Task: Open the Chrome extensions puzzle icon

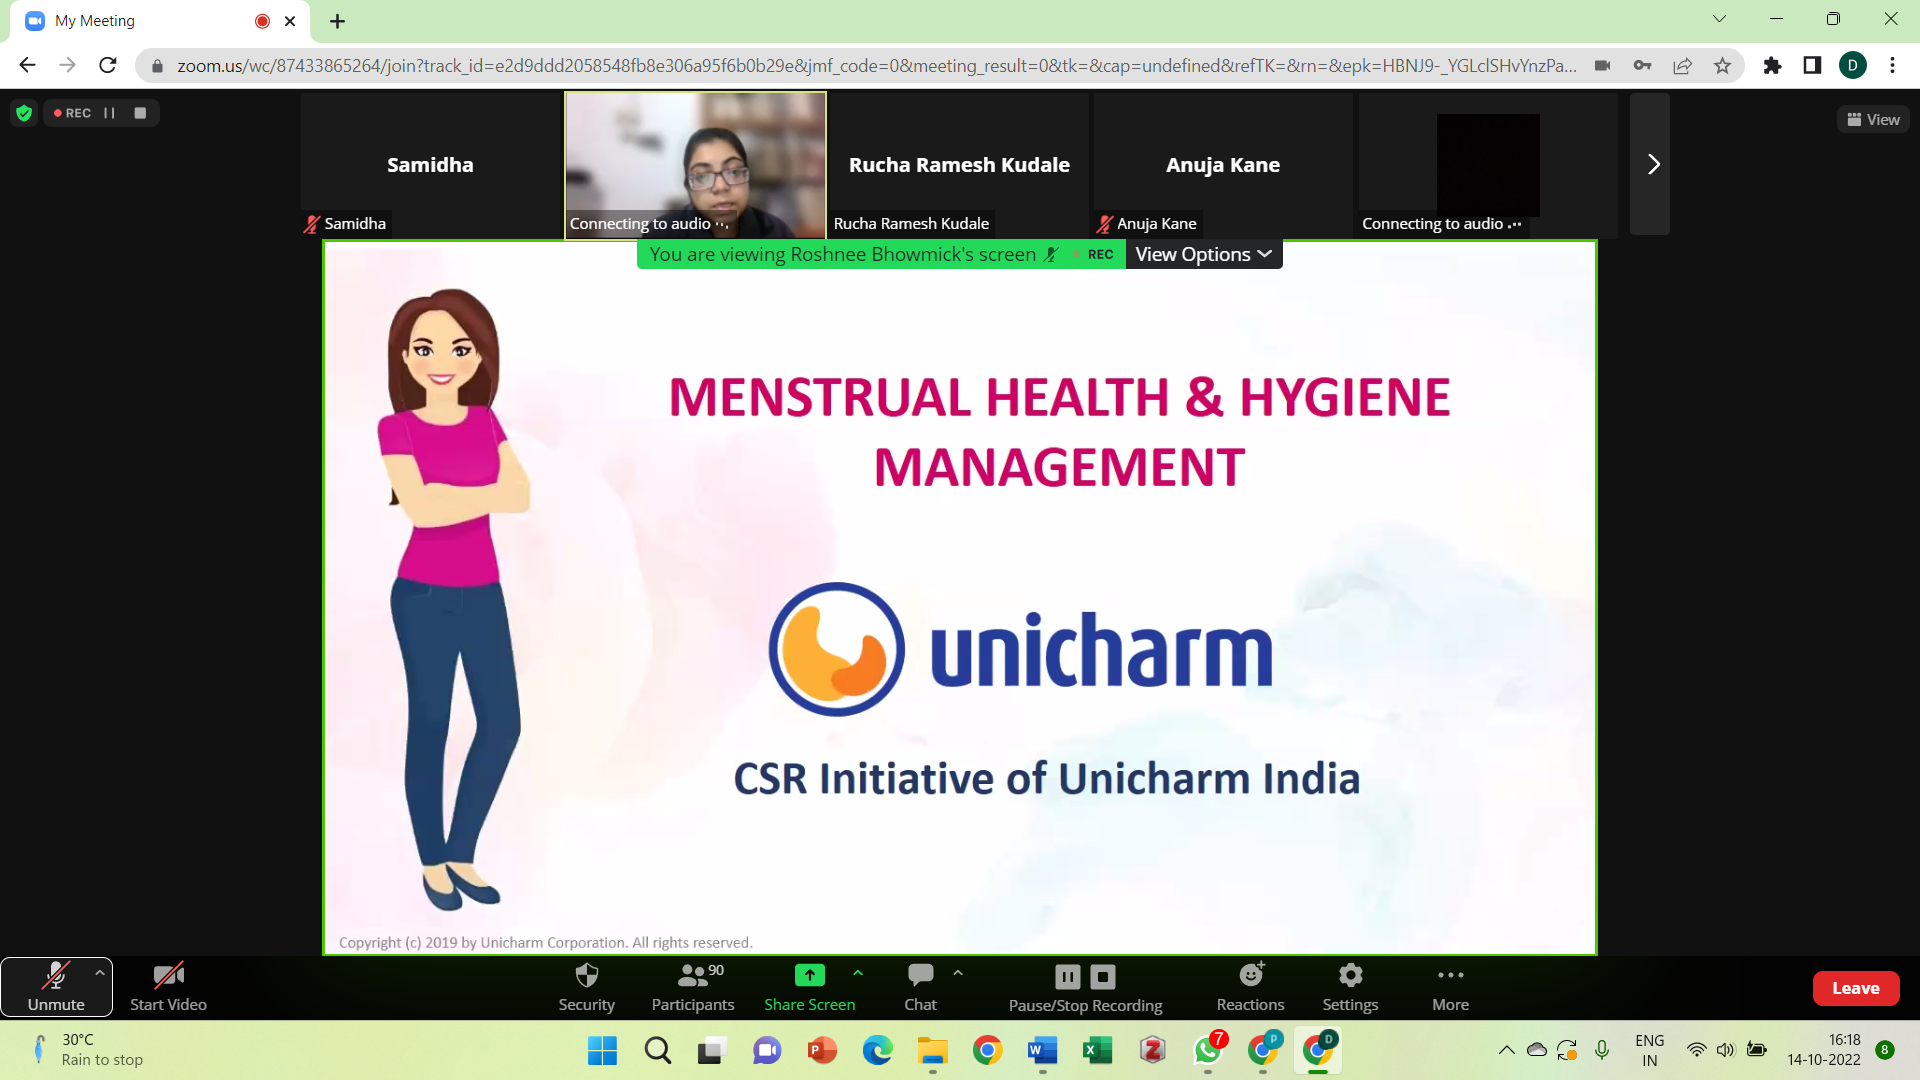Action: click(1772, 66)
